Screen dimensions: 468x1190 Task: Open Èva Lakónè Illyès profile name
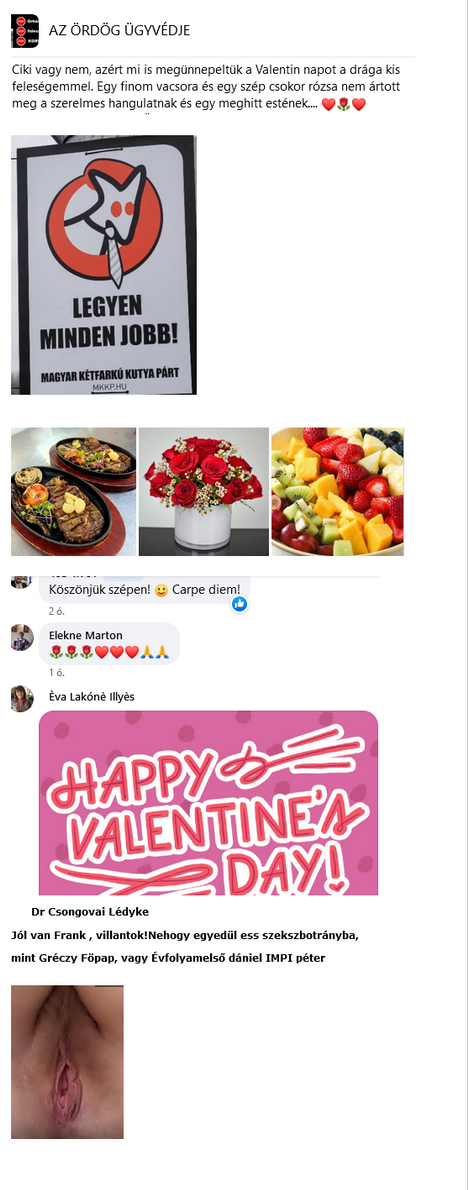[92, 697]
